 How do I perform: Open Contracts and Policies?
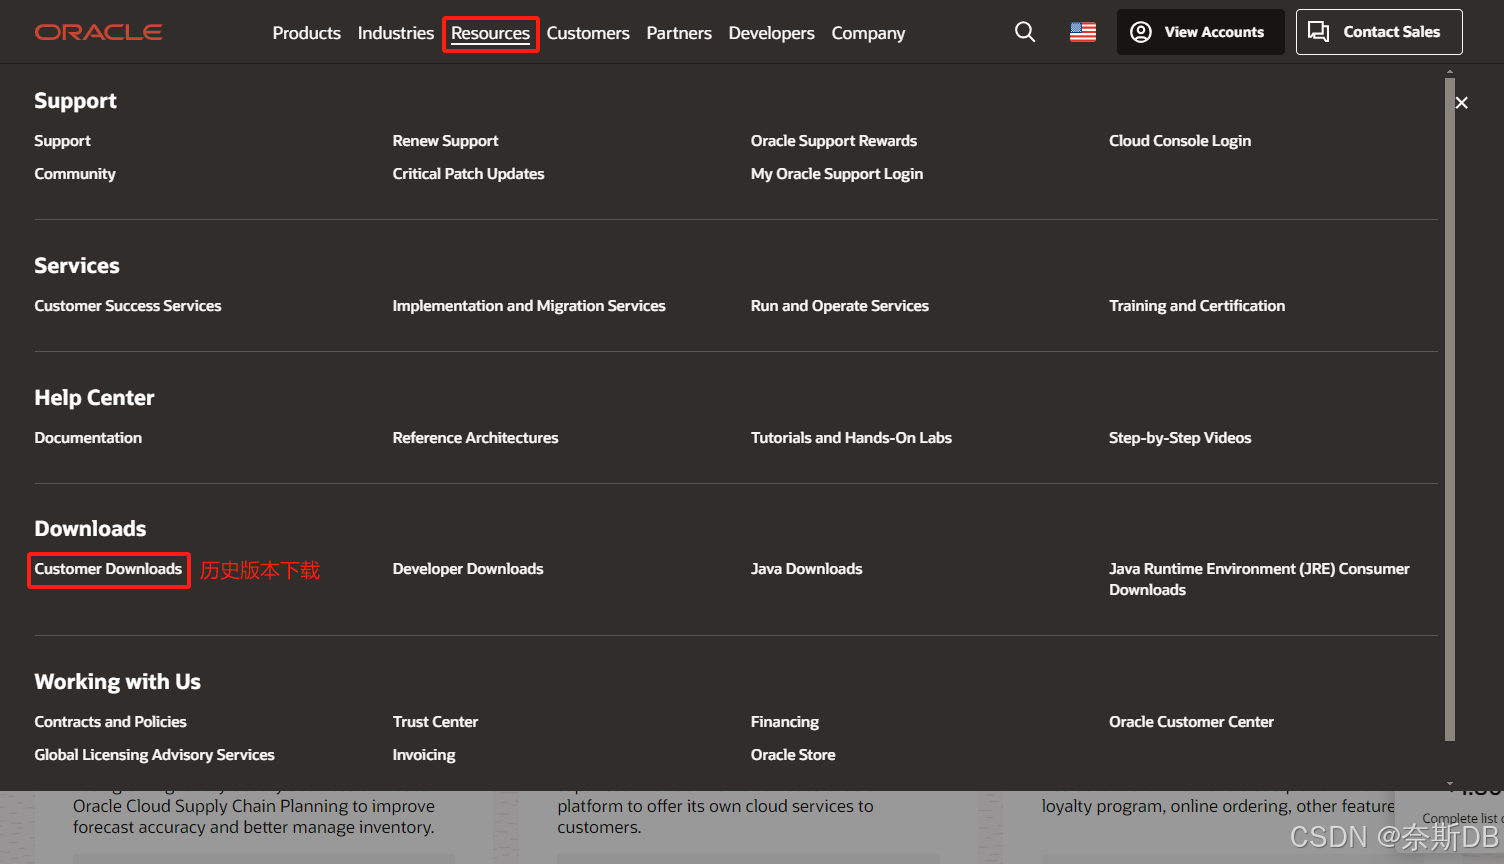(110, 722)
